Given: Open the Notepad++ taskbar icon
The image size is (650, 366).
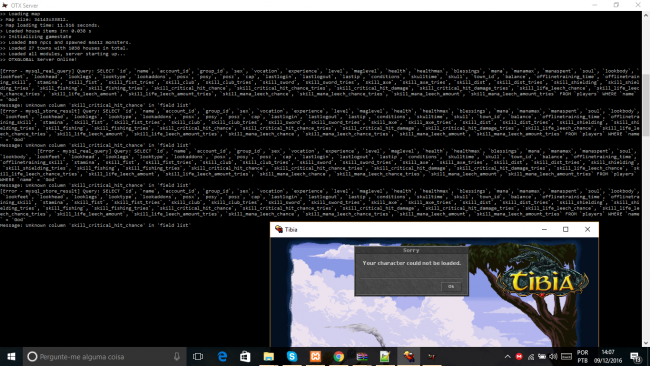Looking at the screenshot, I should [x=385, y=356].
